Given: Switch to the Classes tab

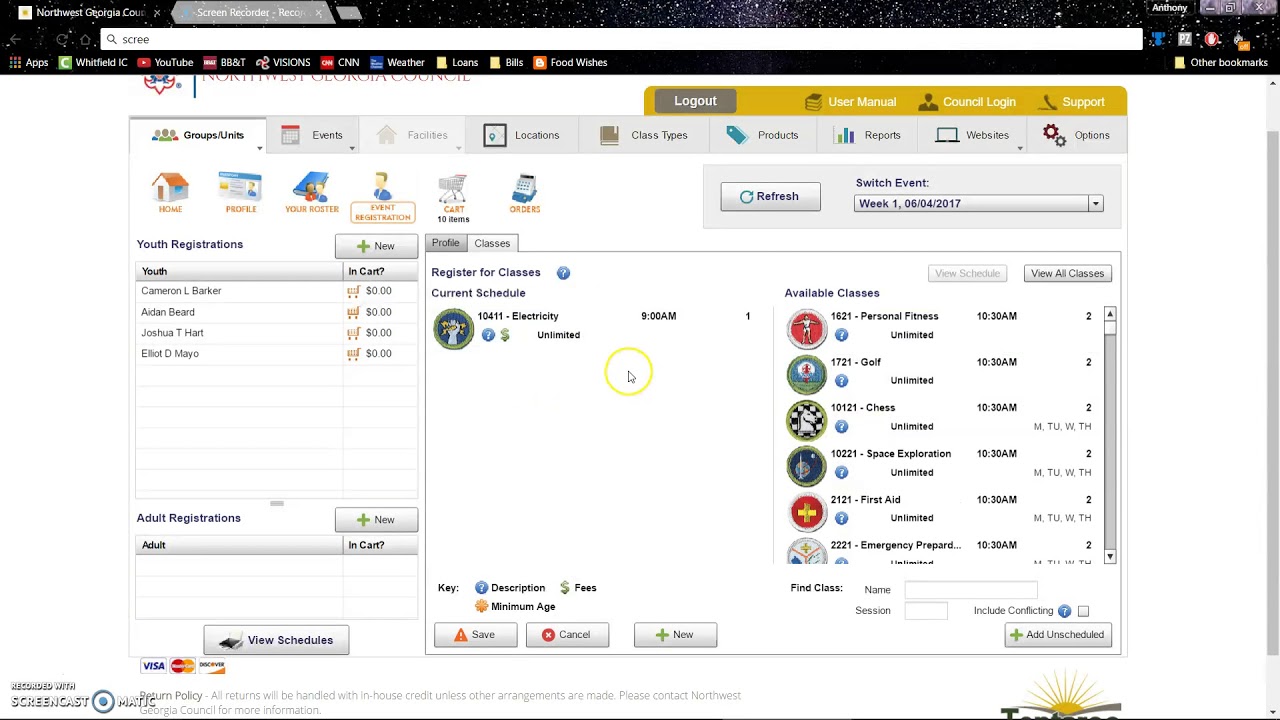Looking at the screenshot, I should coord(492,243).
